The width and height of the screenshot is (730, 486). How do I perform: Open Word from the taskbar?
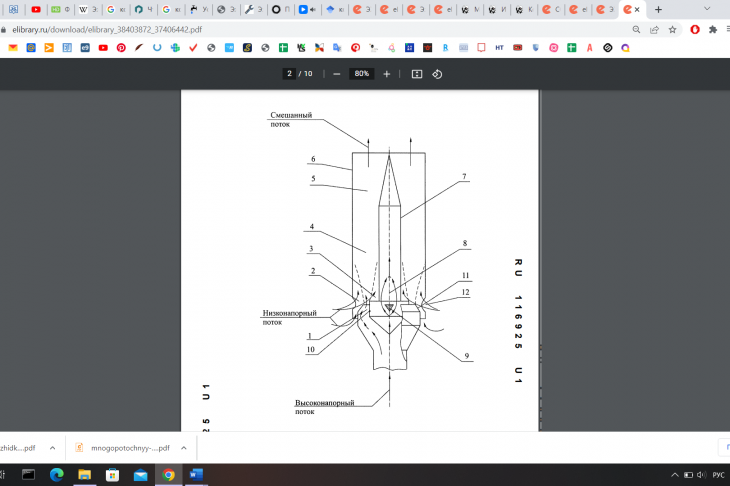[x=196, y=475]
